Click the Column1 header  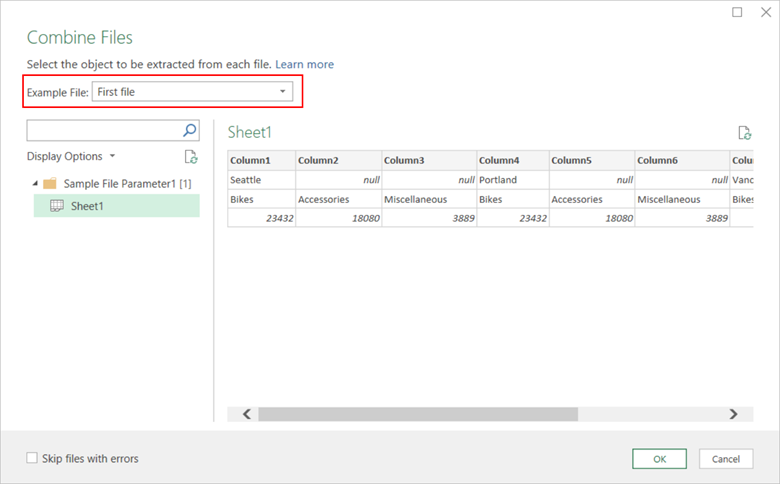pos(262,160)
